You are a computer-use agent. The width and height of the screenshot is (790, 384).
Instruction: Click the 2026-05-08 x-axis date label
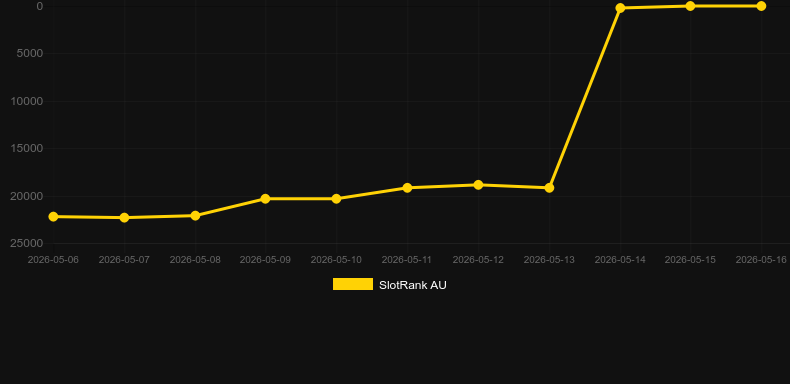pos(195,260)
